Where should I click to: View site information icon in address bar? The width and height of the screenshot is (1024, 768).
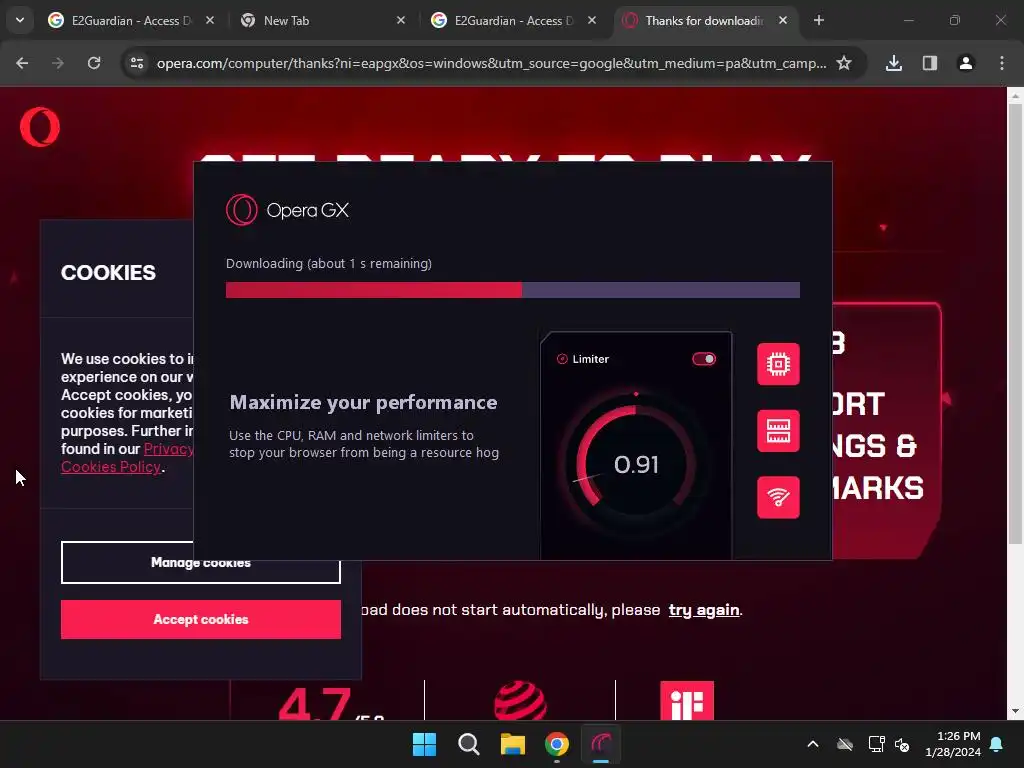[136, 63]
